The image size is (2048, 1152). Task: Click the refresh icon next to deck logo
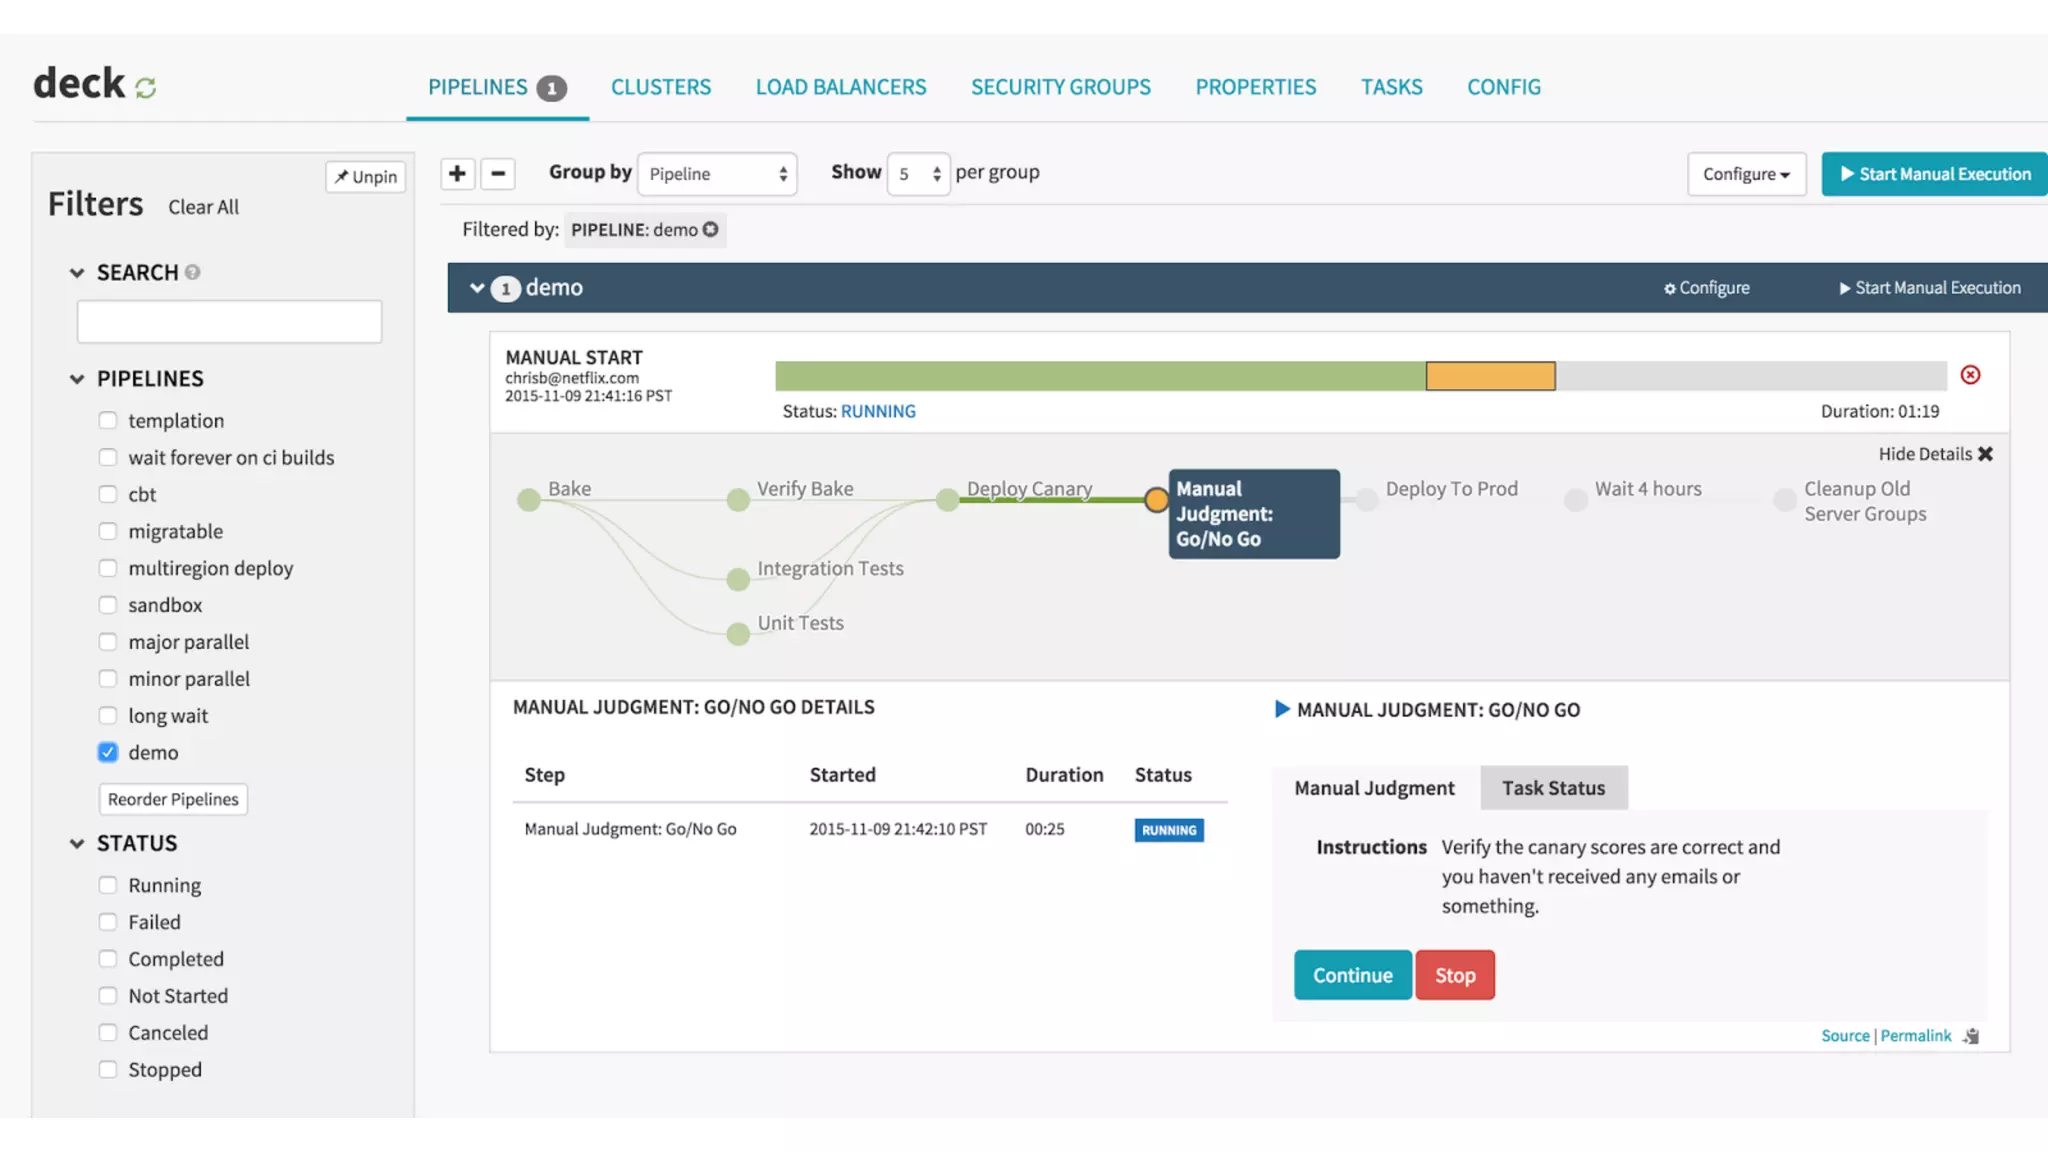click(146, 88)
